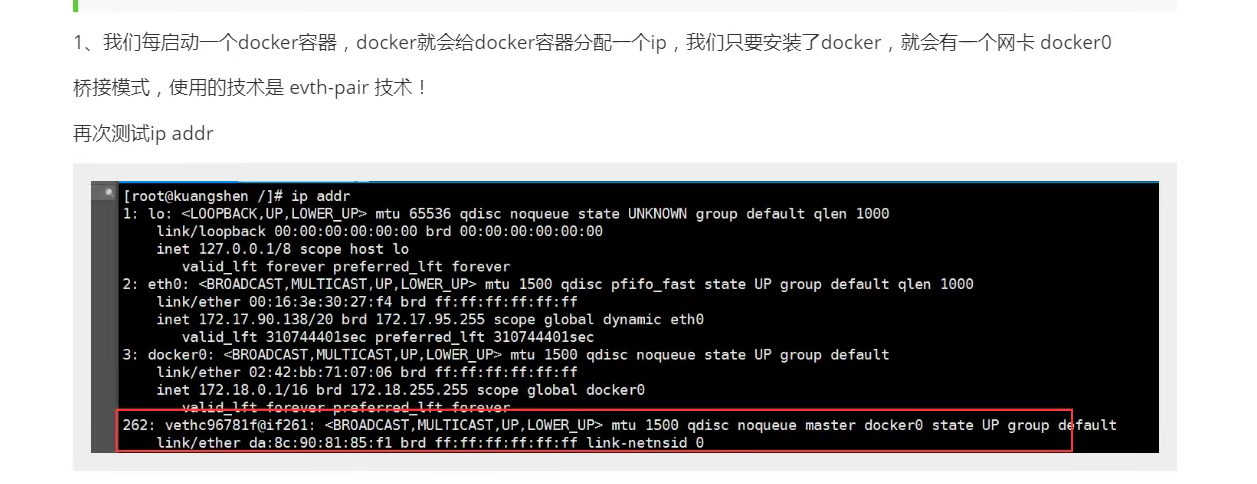
Task: Click the 'inet 172.18.0.1/16 brd 172.18.255.255' line
Action: 401,390
